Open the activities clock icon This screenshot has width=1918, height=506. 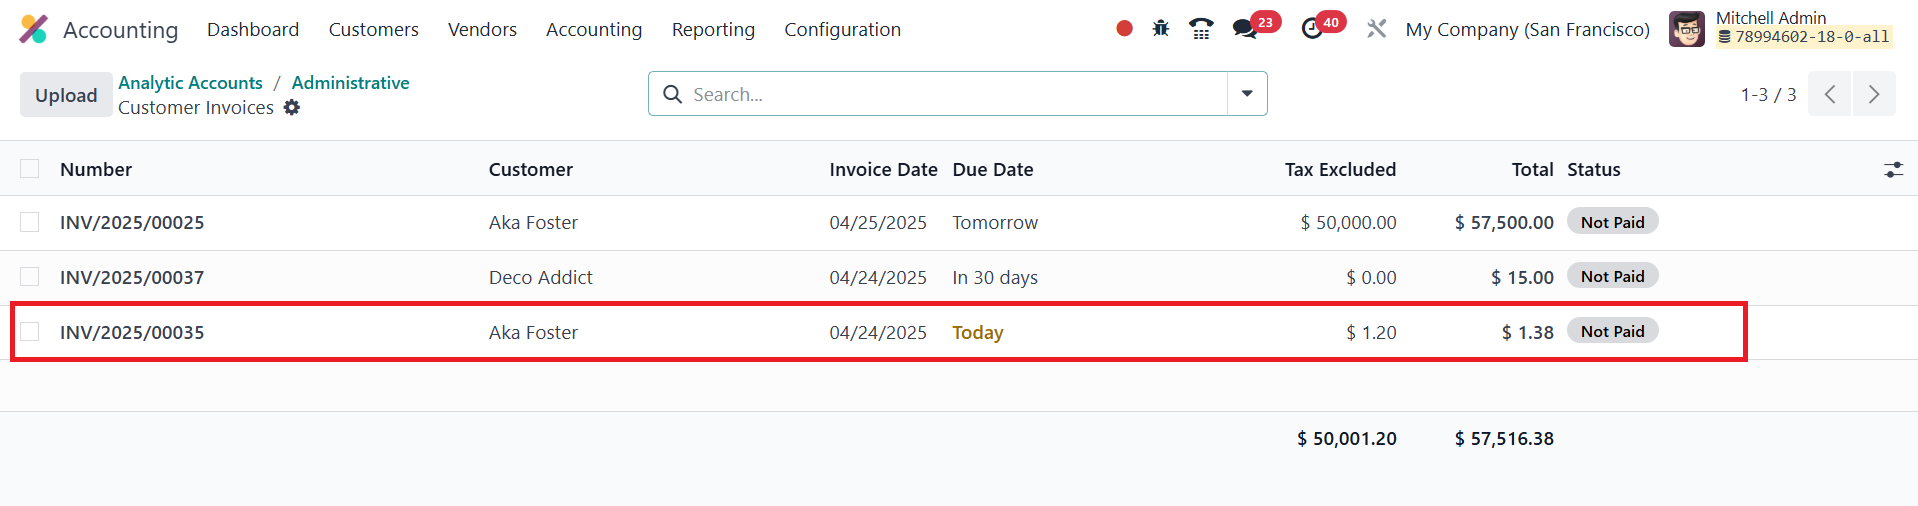[1312, 29]
